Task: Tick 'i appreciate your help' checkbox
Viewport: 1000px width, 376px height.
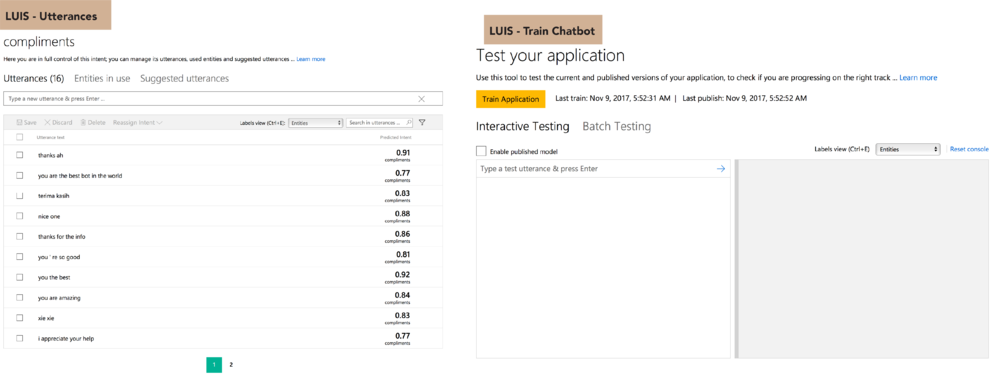Action: coord(20,338)
